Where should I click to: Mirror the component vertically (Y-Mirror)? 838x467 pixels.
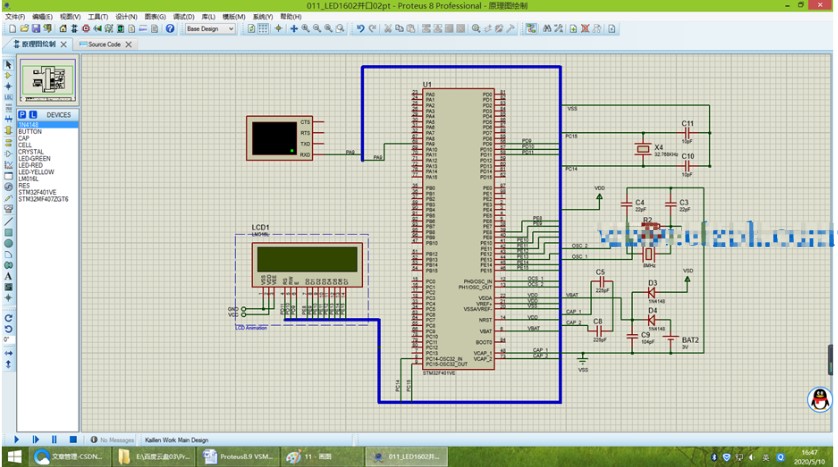(8, 364)
